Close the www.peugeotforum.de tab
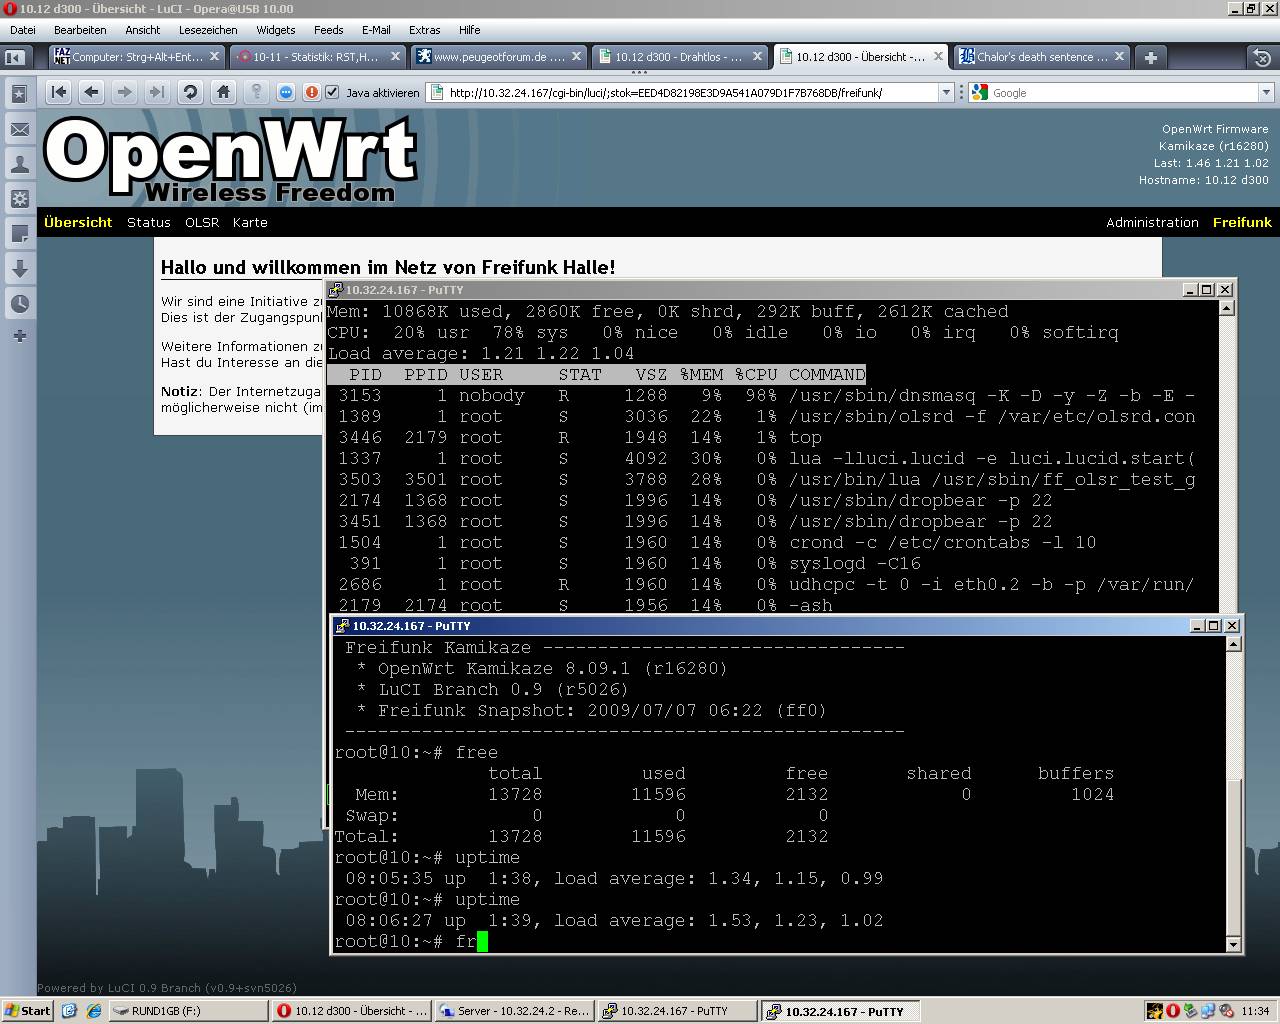 pos(577,57)
